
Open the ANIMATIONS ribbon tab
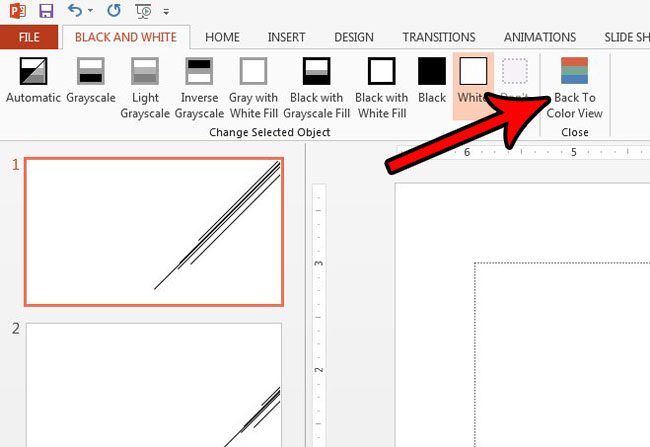(540, 37)
